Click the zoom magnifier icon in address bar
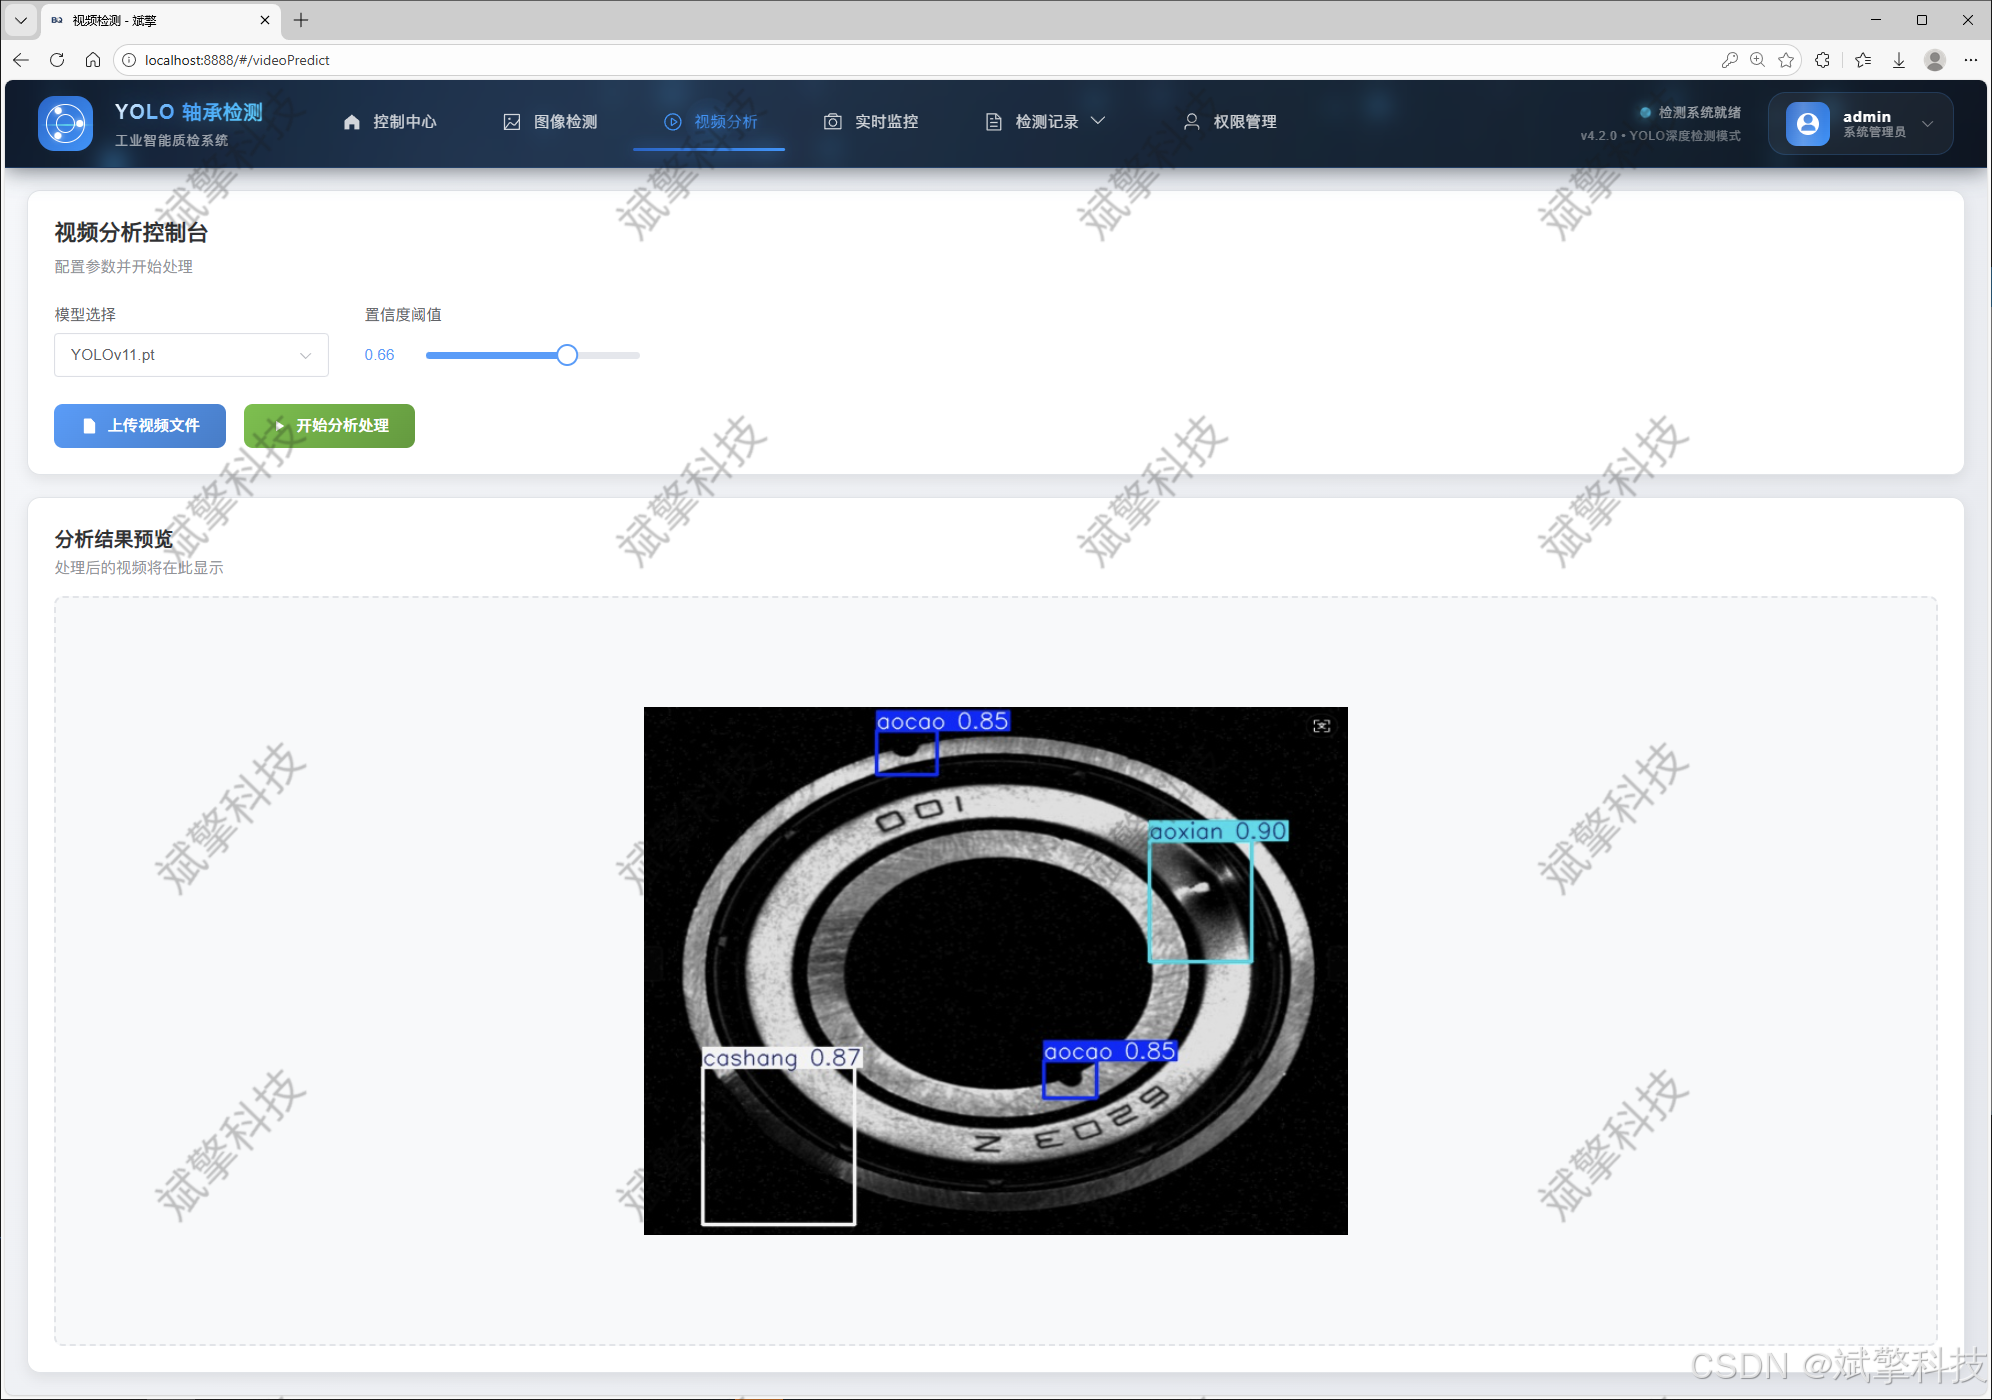The height and width of the screenshot is (1400, 1992). click(x=1757, y=60)
